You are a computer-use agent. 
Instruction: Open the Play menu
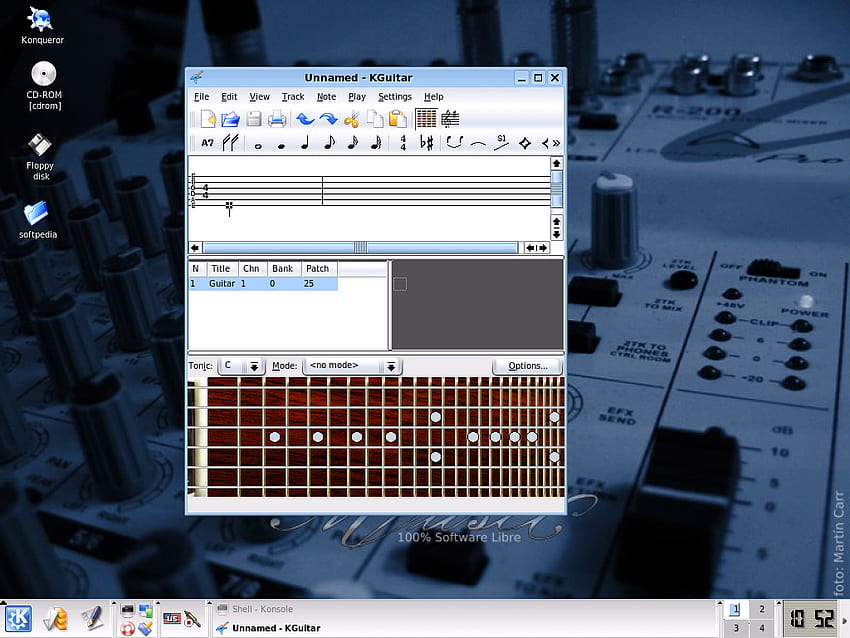point(357,96)
